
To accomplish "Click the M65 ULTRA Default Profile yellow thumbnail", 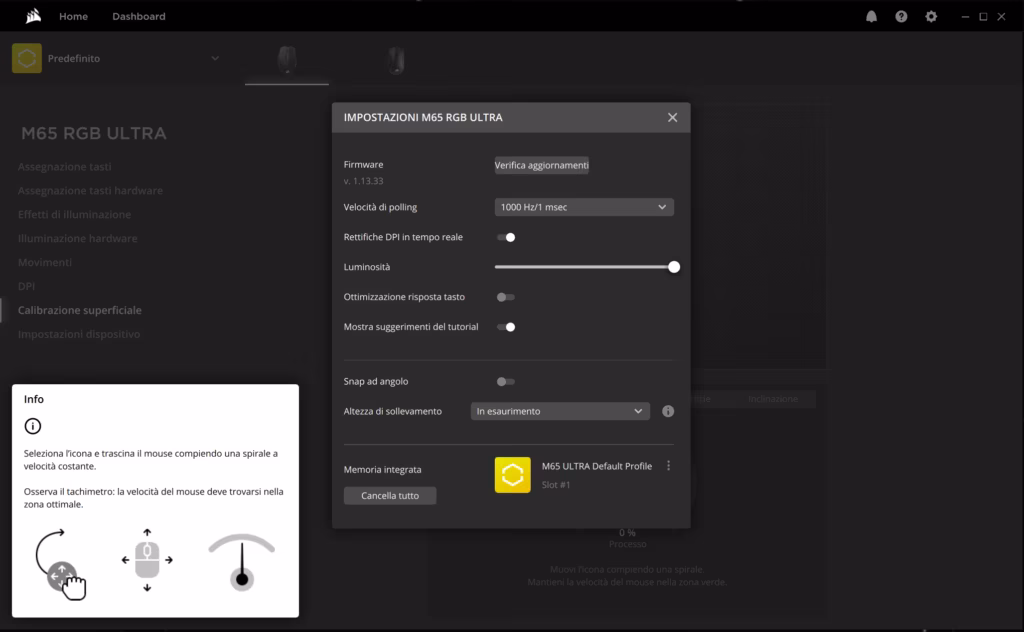I will coord(513,475).
